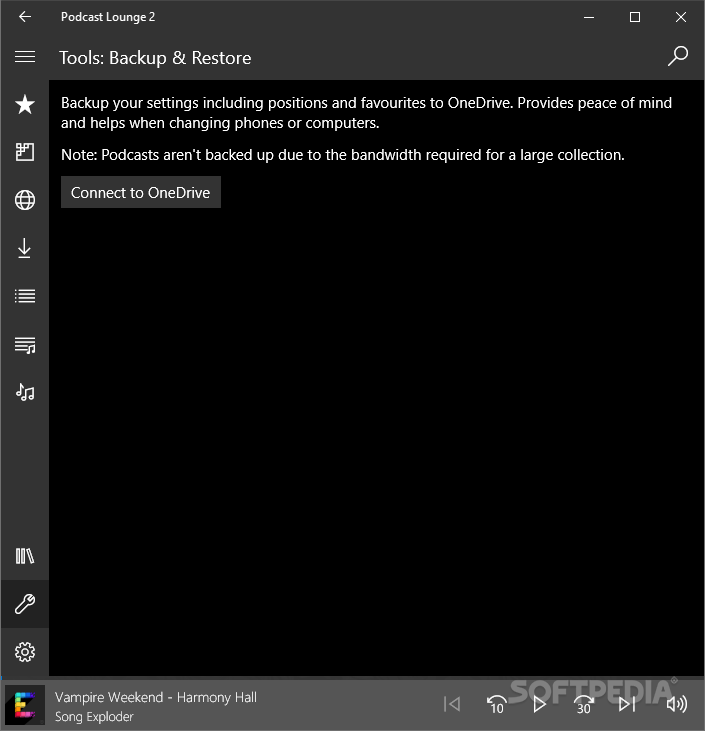705x731 pixels.
Task: Open the saved podcasts floppy-disk icon
Action: 25,152
